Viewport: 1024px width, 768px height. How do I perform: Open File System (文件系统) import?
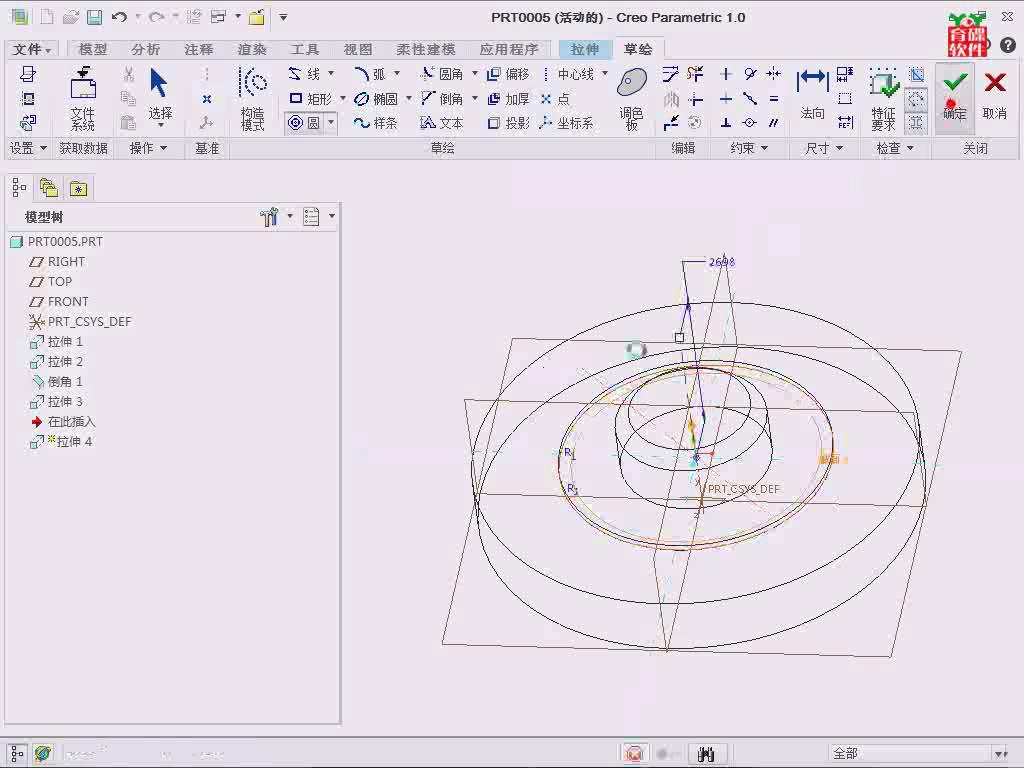[83, 99]
